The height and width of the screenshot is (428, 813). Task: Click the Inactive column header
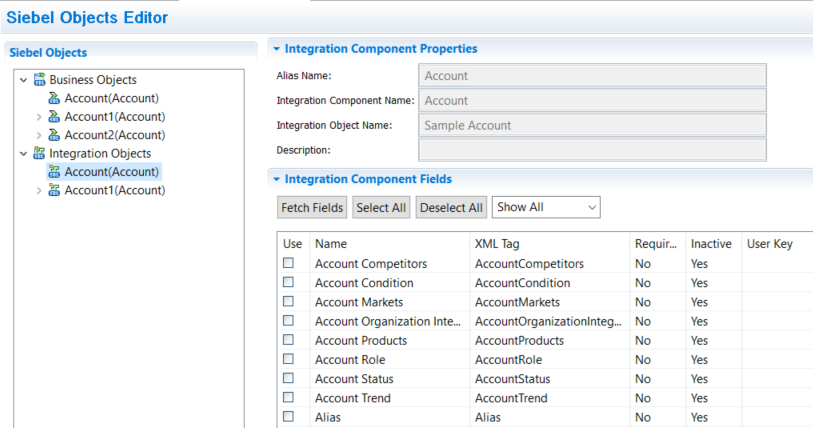[x=711, y=244]
